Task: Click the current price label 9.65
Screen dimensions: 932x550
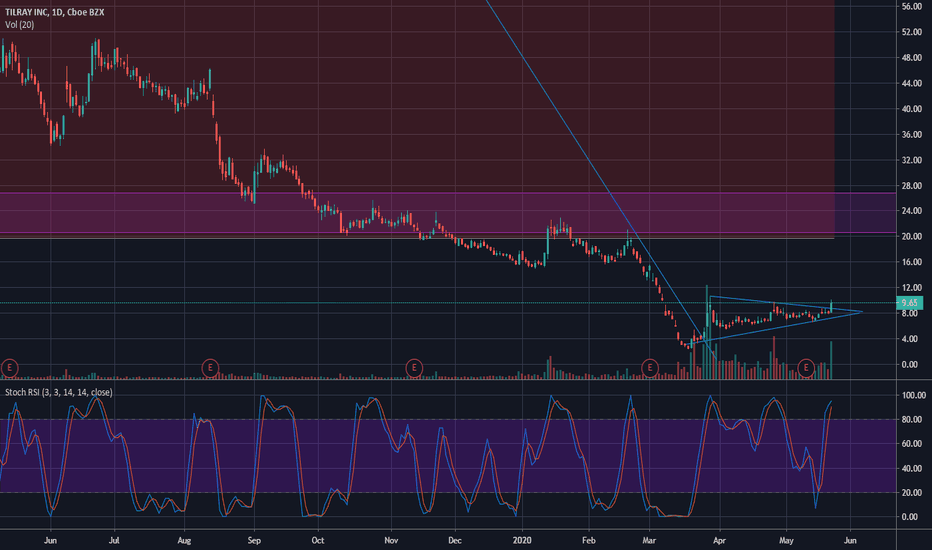Action: (x=909, y=303)
